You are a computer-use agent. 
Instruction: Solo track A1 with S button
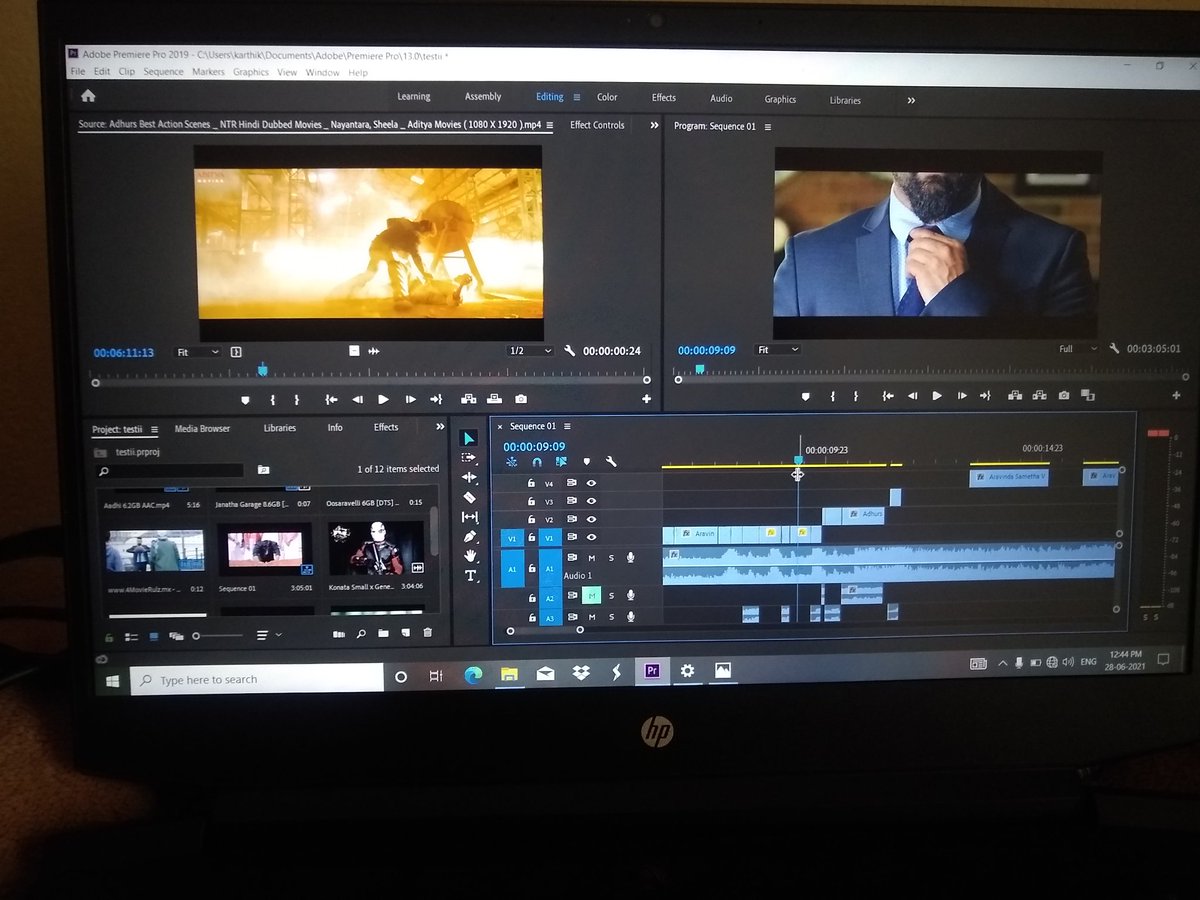tap(611, 558)
